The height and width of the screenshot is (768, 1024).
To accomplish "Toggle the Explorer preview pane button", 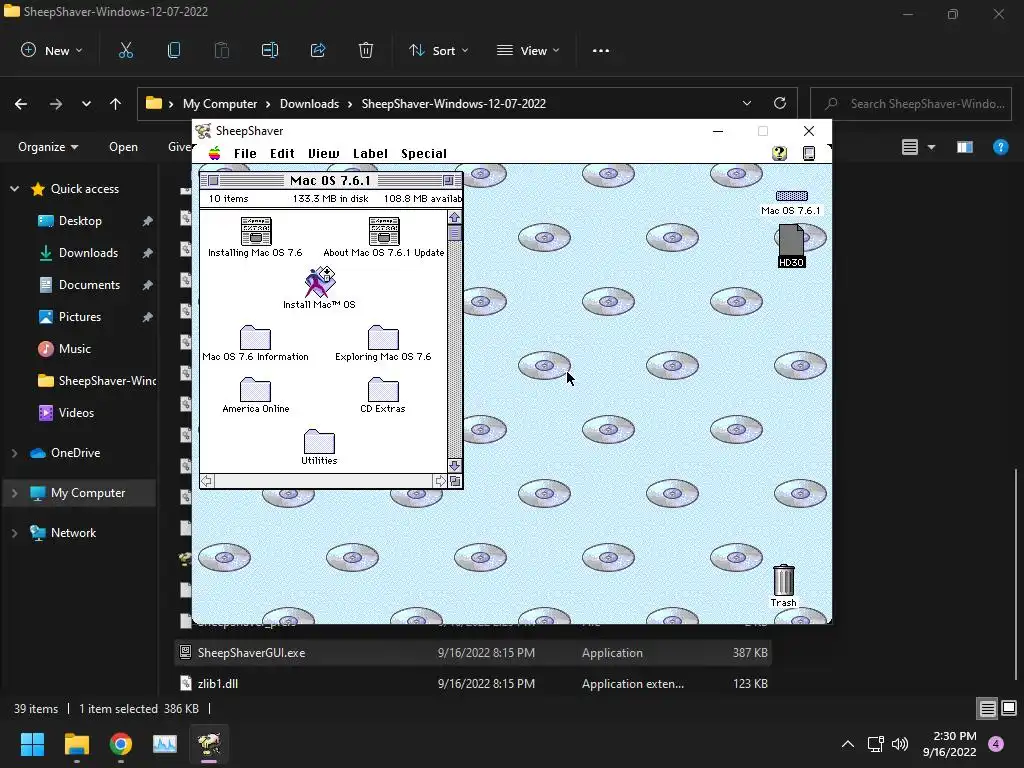I will [965, 147].
